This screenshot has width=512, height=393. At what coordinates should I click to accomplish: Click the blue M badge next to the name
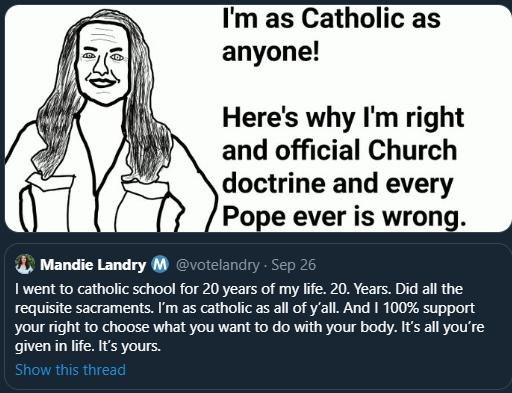[x=160, y=265]
